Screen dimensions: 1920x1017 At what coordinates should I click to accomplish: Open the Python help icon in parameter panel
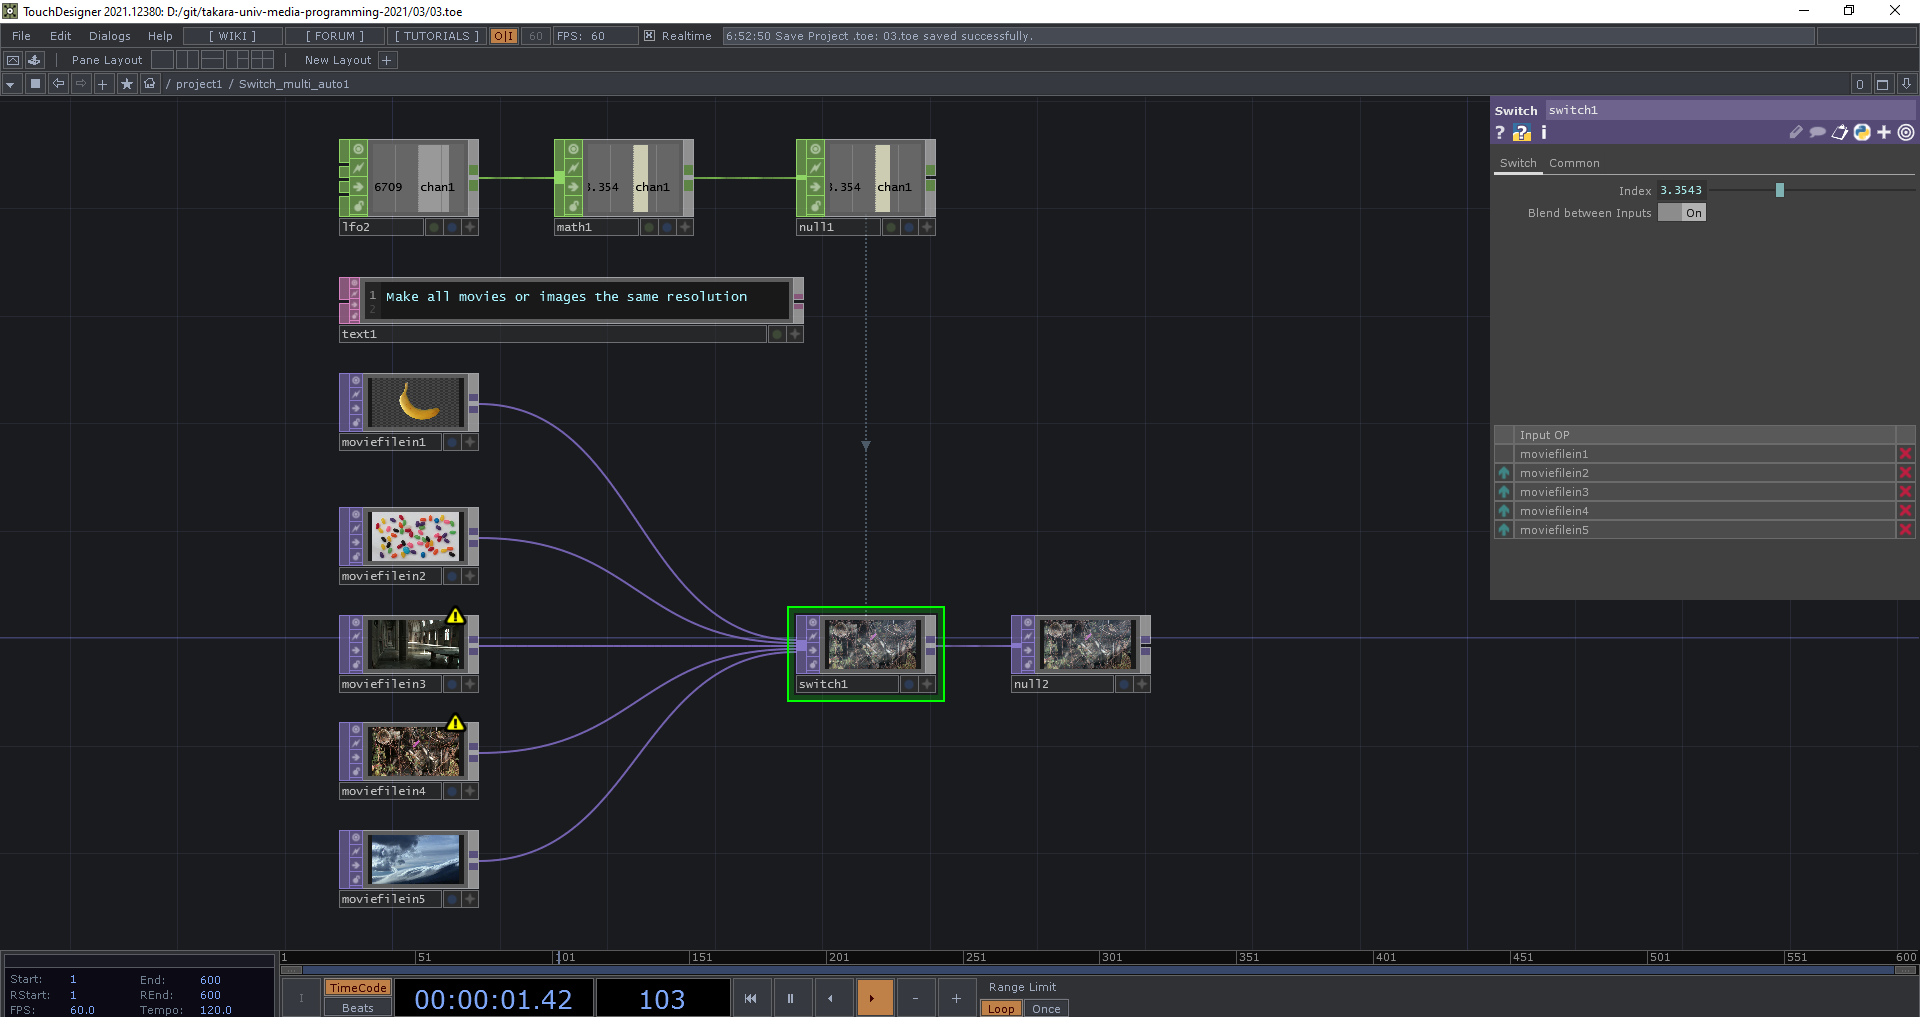click(1521, 133)
